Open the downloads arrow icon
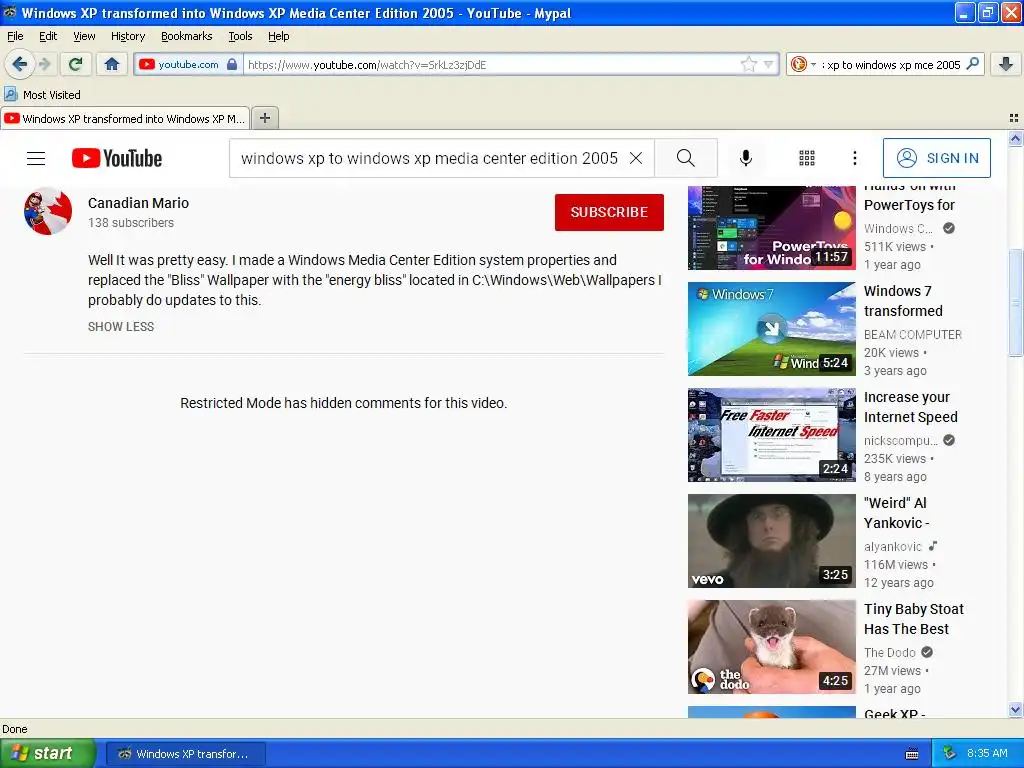This screenshot has width=1024, height=768. click(1006, 64)
